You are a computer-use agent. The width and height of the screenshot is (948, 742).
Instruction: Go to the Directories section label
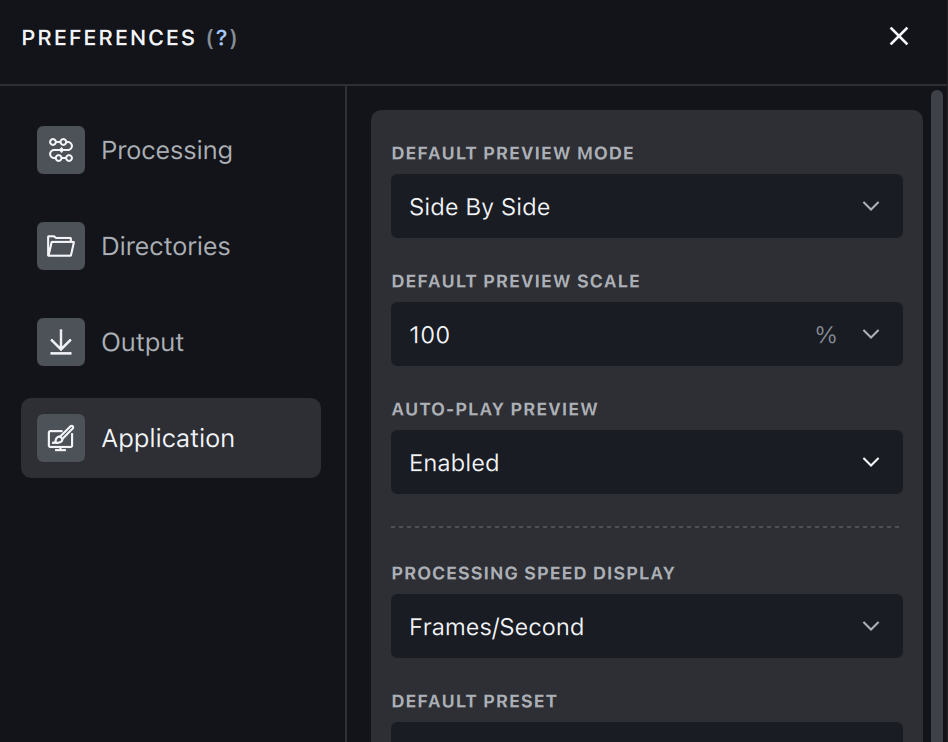(x=166, y=246)
